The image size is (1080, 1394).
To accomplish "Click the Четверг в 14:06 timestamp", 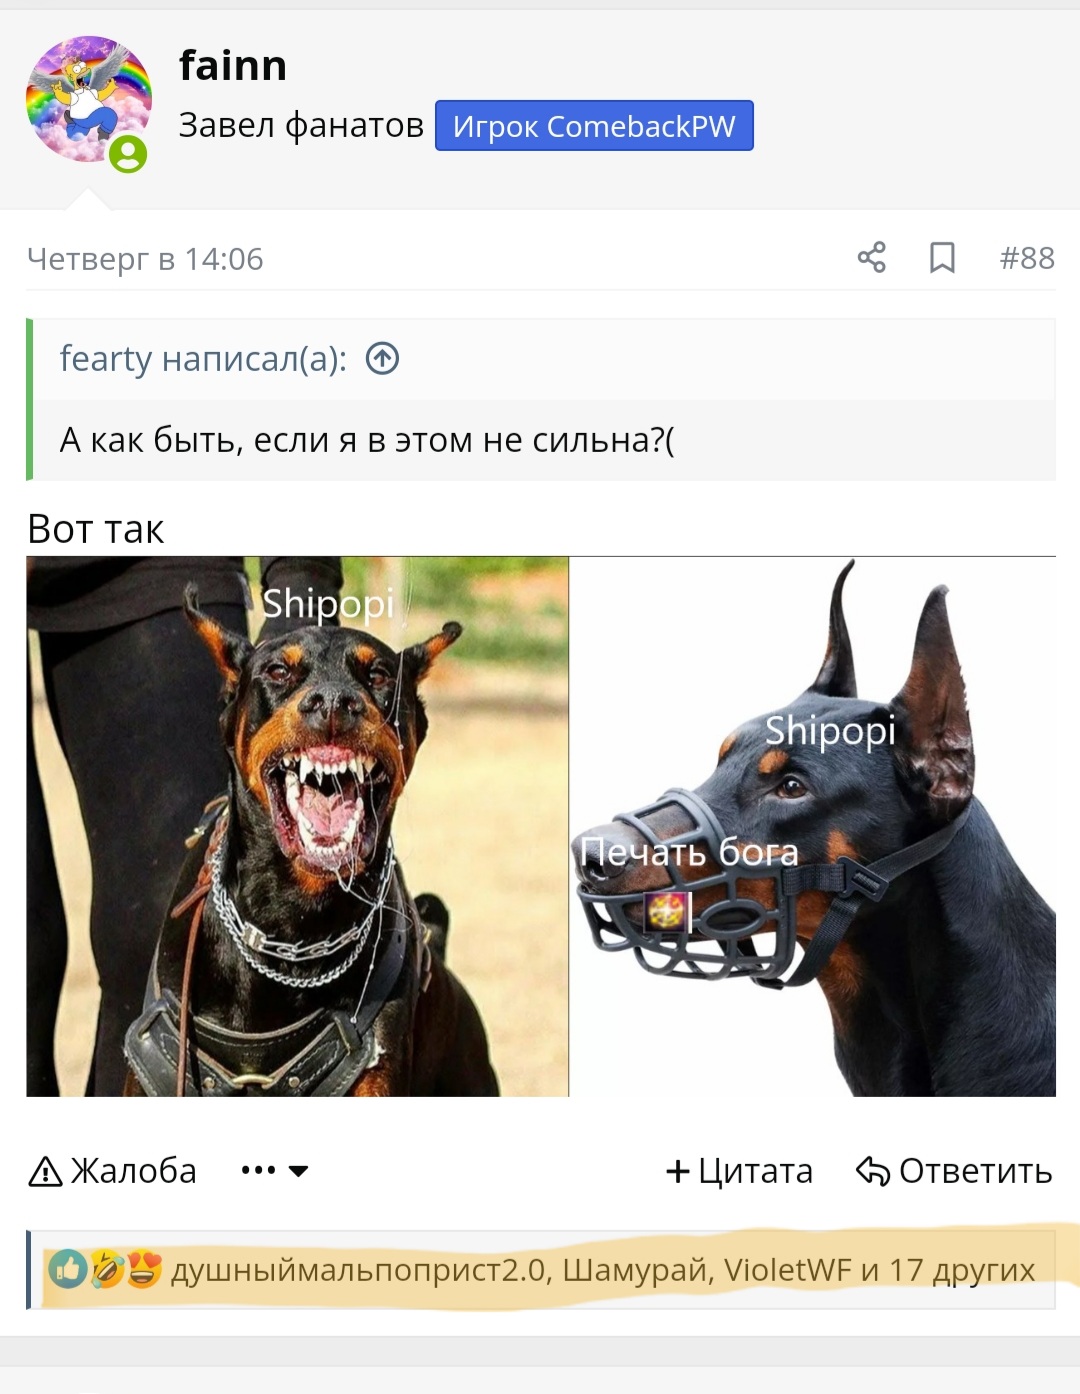I will coord(145,259).
